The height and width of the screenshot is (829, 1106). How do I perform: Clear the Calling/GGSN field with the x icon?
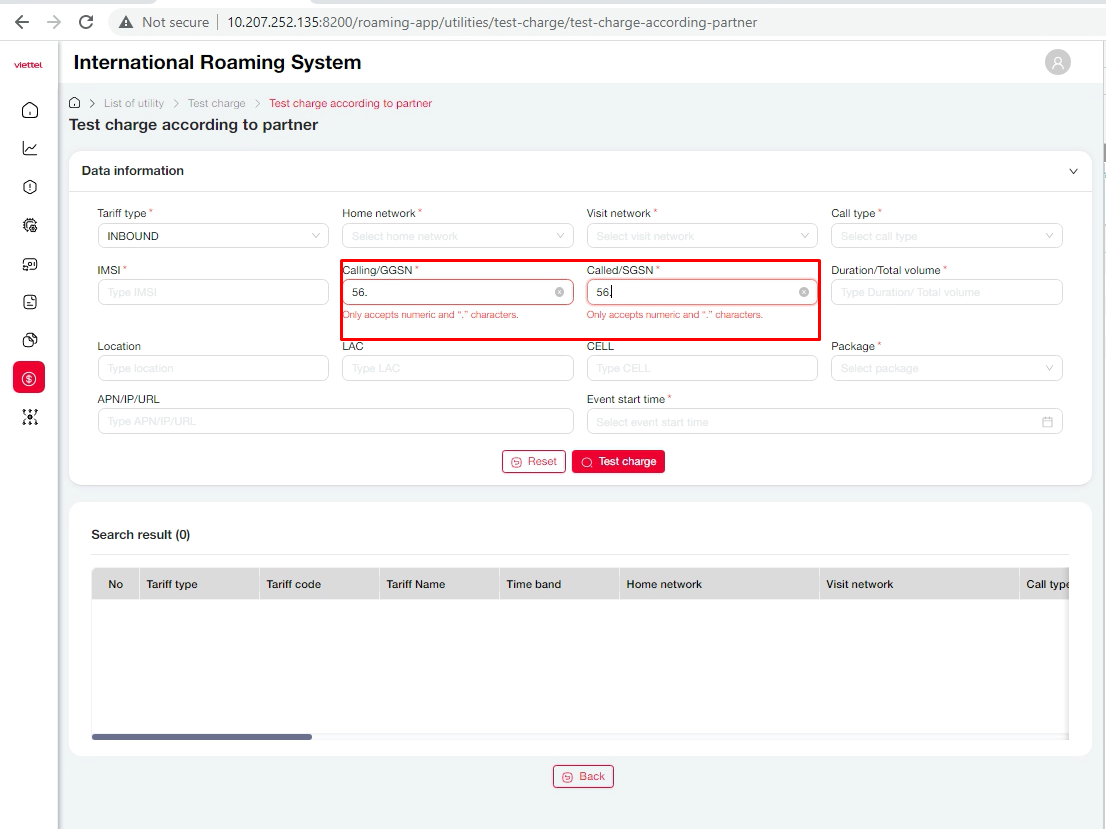tap(559, 292)
